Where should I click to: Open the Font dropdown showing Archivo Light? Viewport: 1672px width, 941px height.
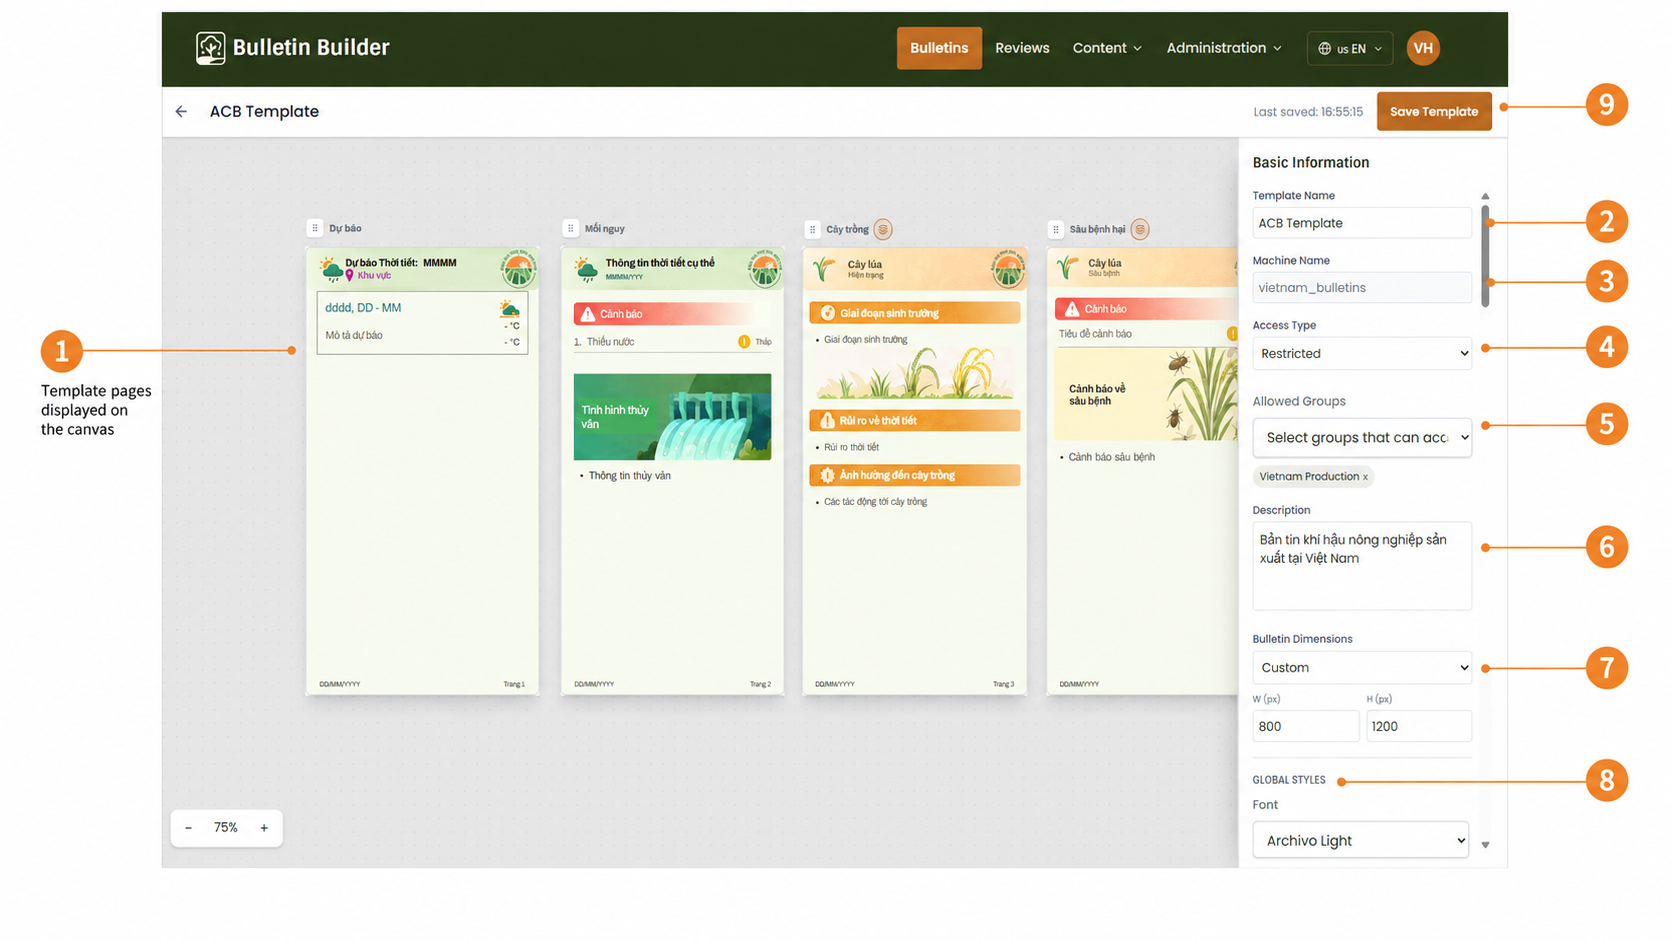coord(1361,840)
